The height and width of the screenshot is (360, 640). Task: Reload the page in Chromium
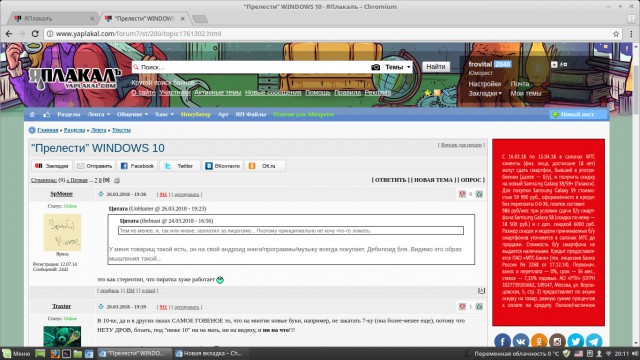[x=35, y=34]
